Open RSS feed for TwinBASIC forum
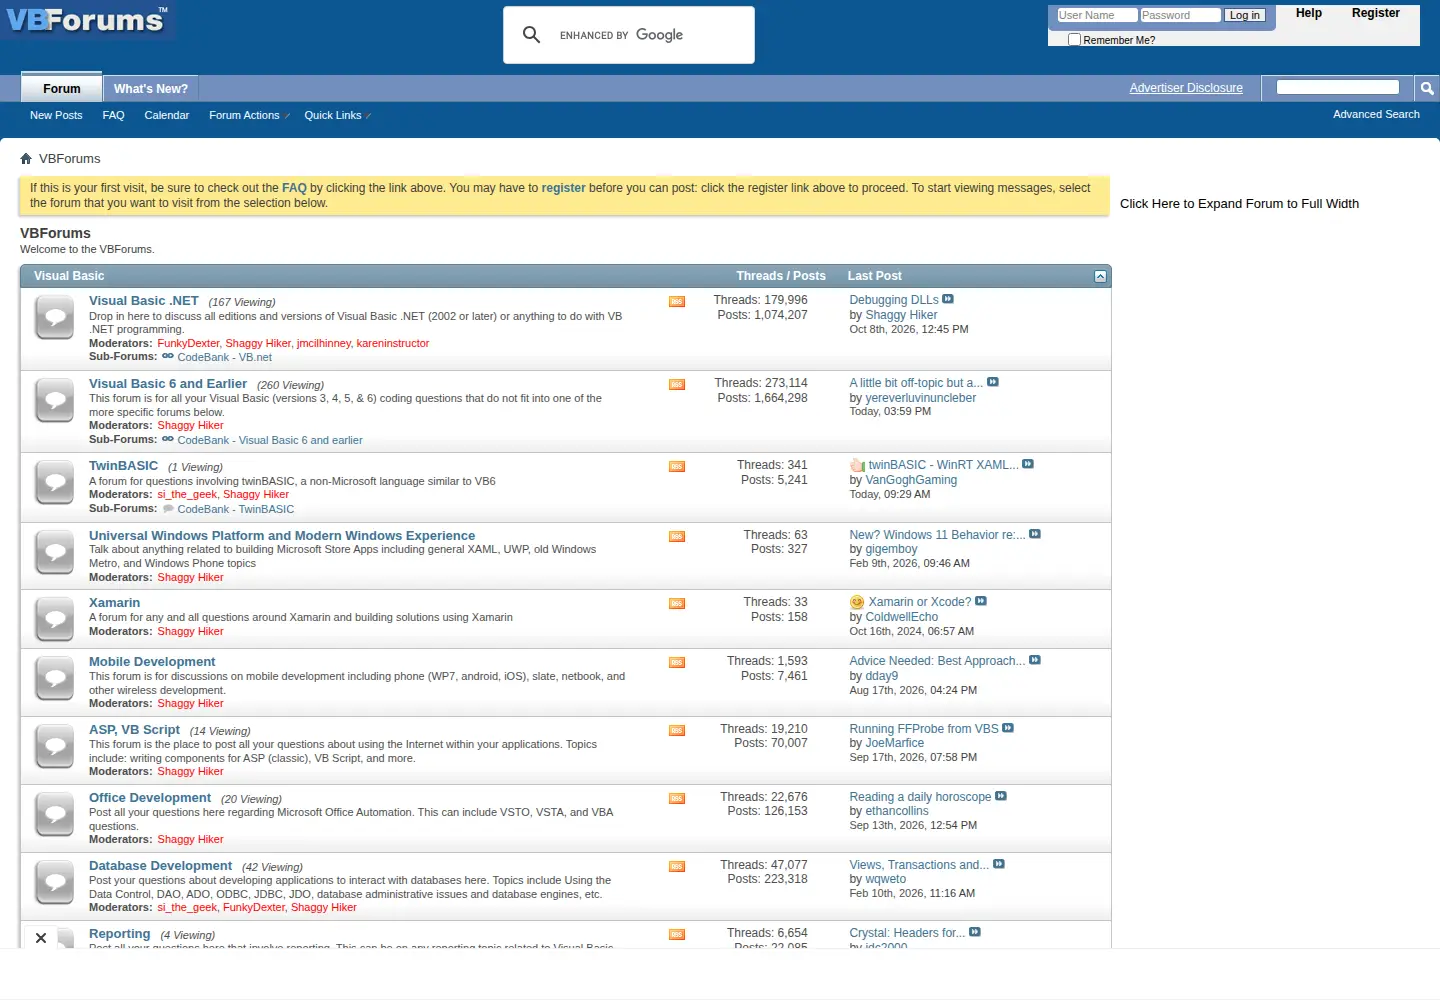Screen dimensions: 1440x1000 point(677,467)
